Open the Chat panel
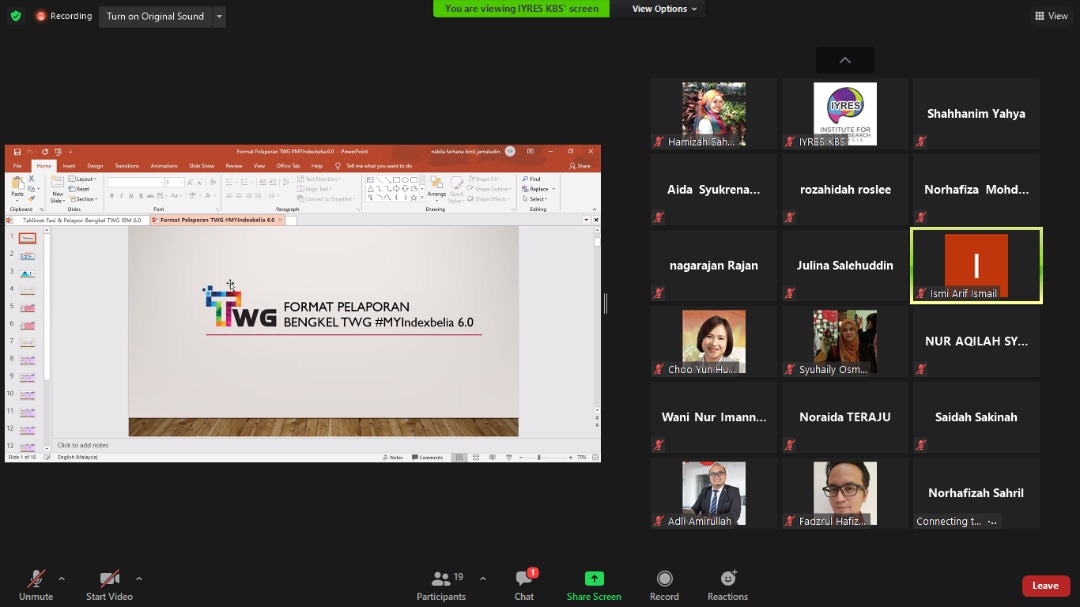The image size is (1080, 607). point(524,584)
